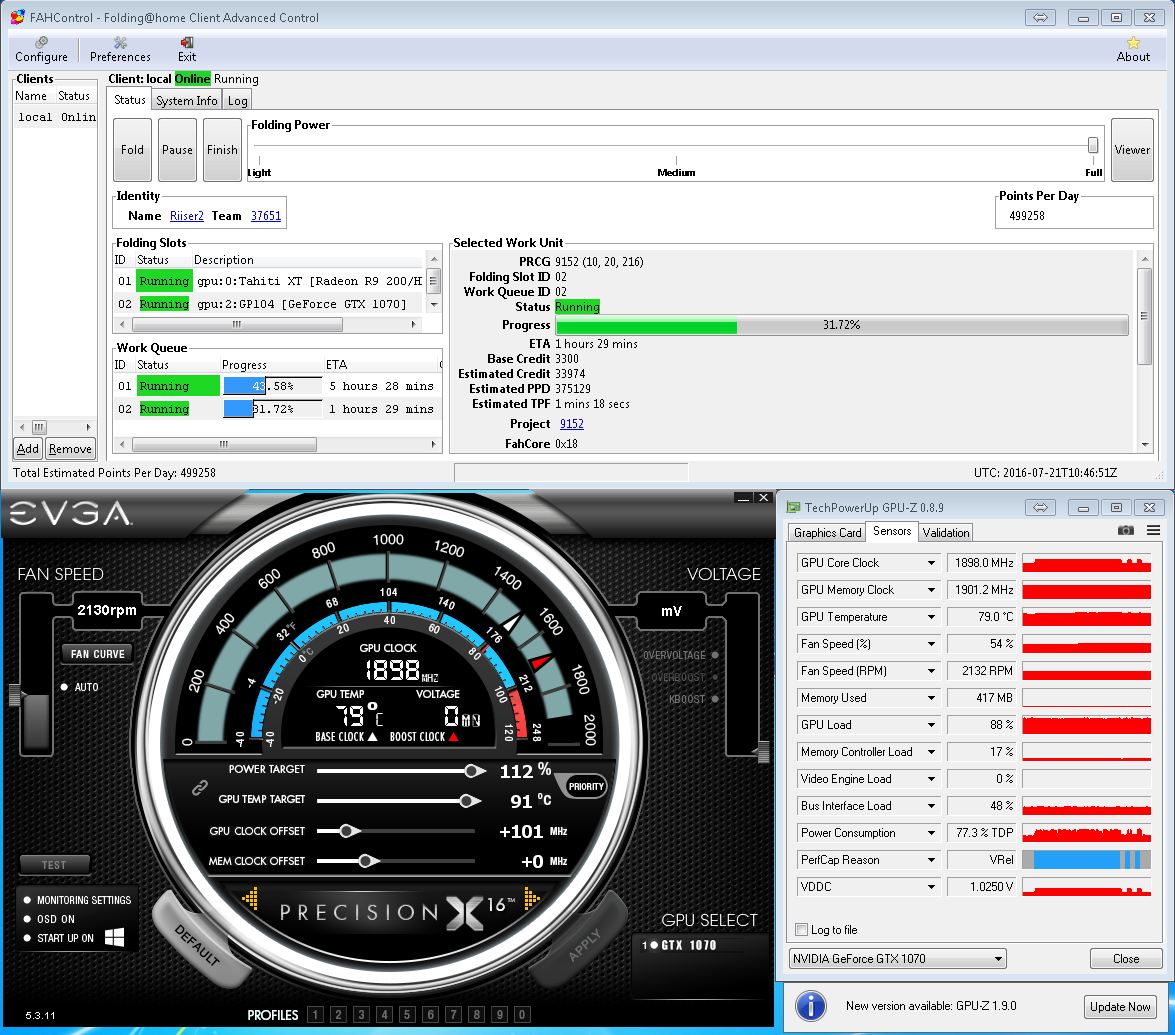Image resolution: width=1175 pixels, height=1035 pixels.
Task: Close the EVGA Precision X window
Action: [x=763, y=498]
